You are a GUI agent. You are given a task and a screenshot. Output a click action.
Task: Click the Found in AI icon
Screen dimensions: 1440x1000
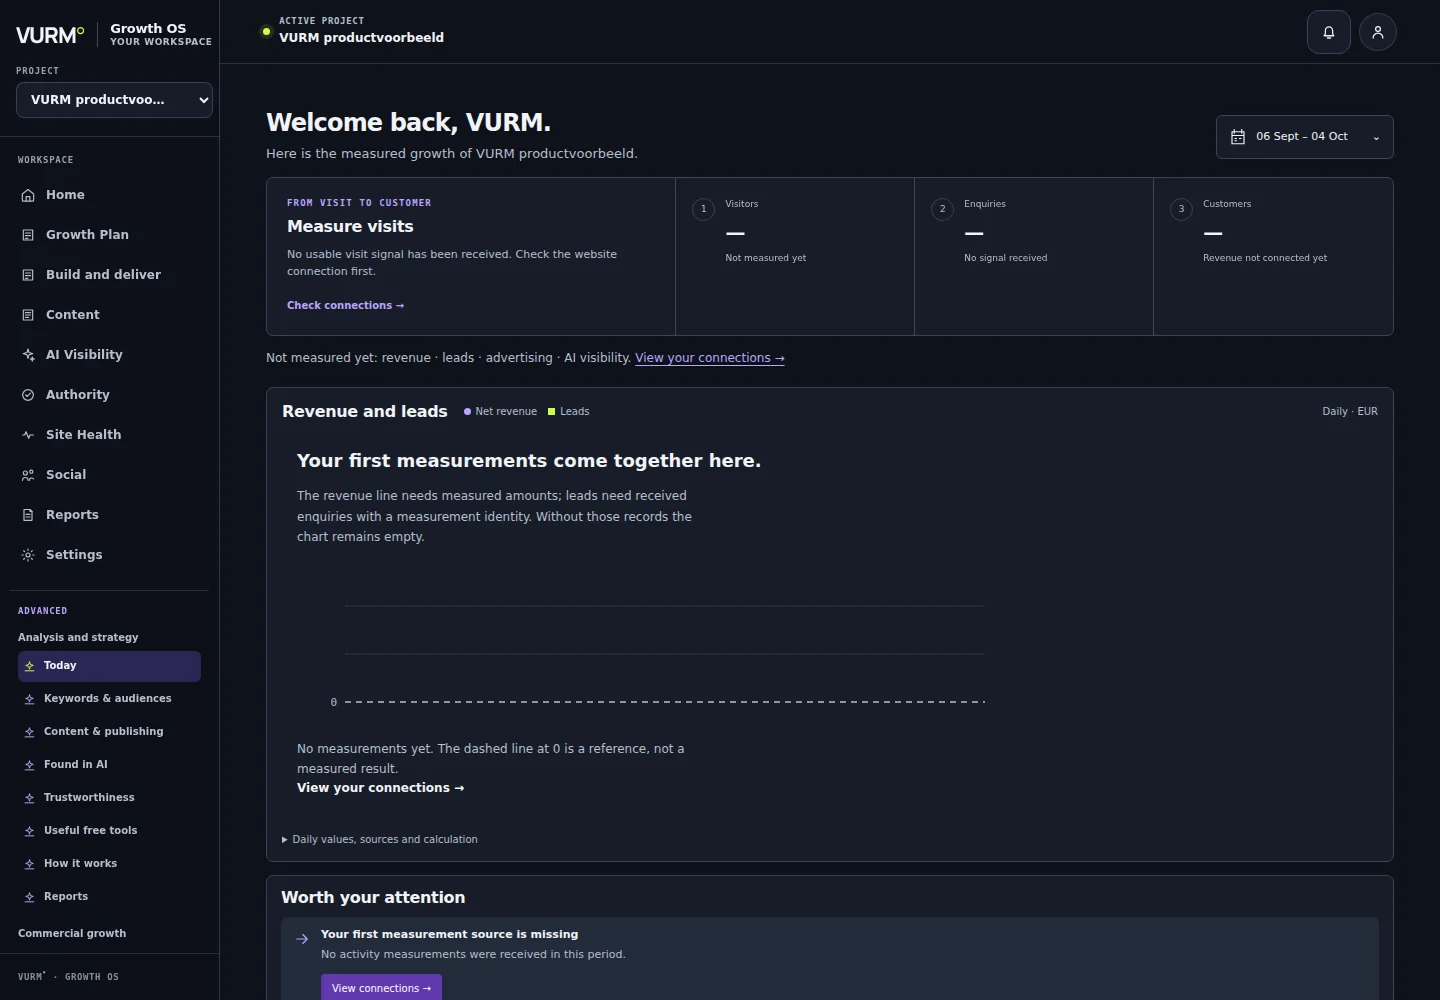click(x=30, y=765)
